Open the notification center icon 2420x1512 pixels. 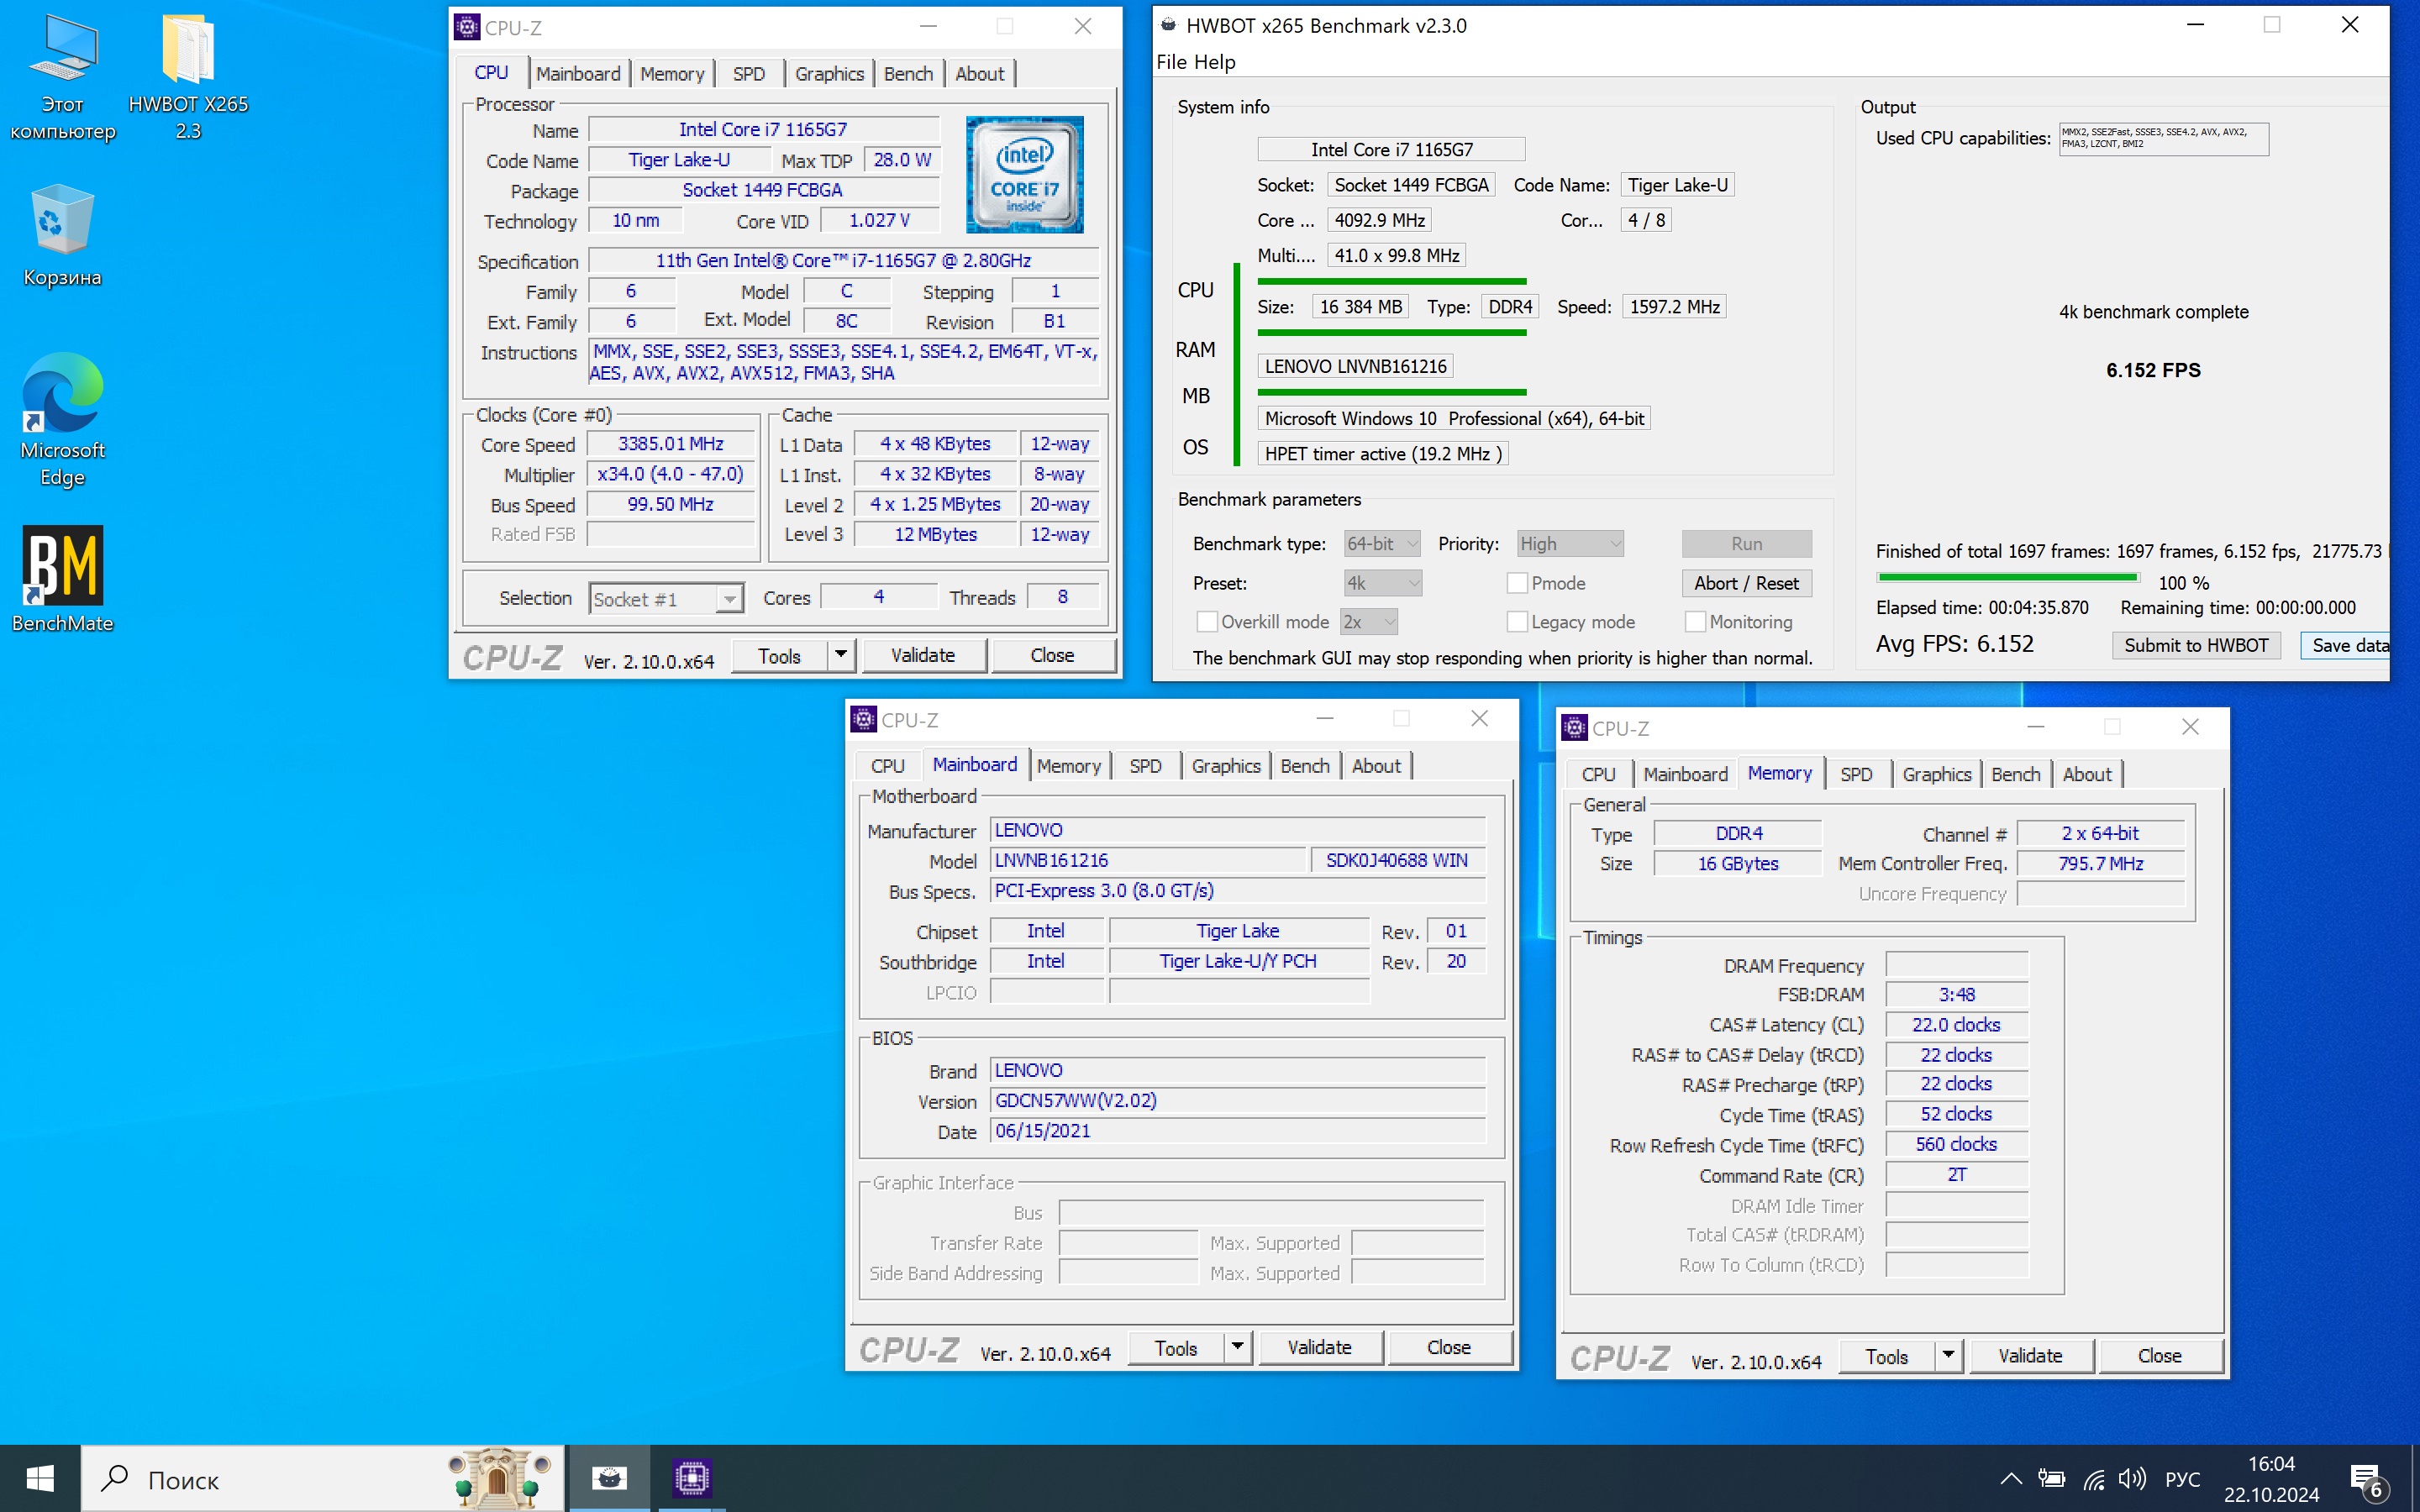click(2368, 1479)
